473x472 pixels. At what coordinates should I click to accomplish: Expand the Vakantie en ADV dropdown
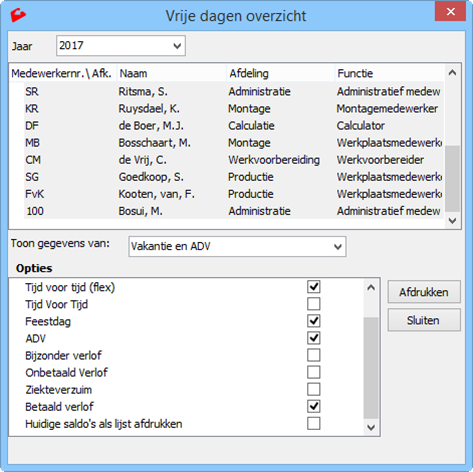click(x=237, y=247)
